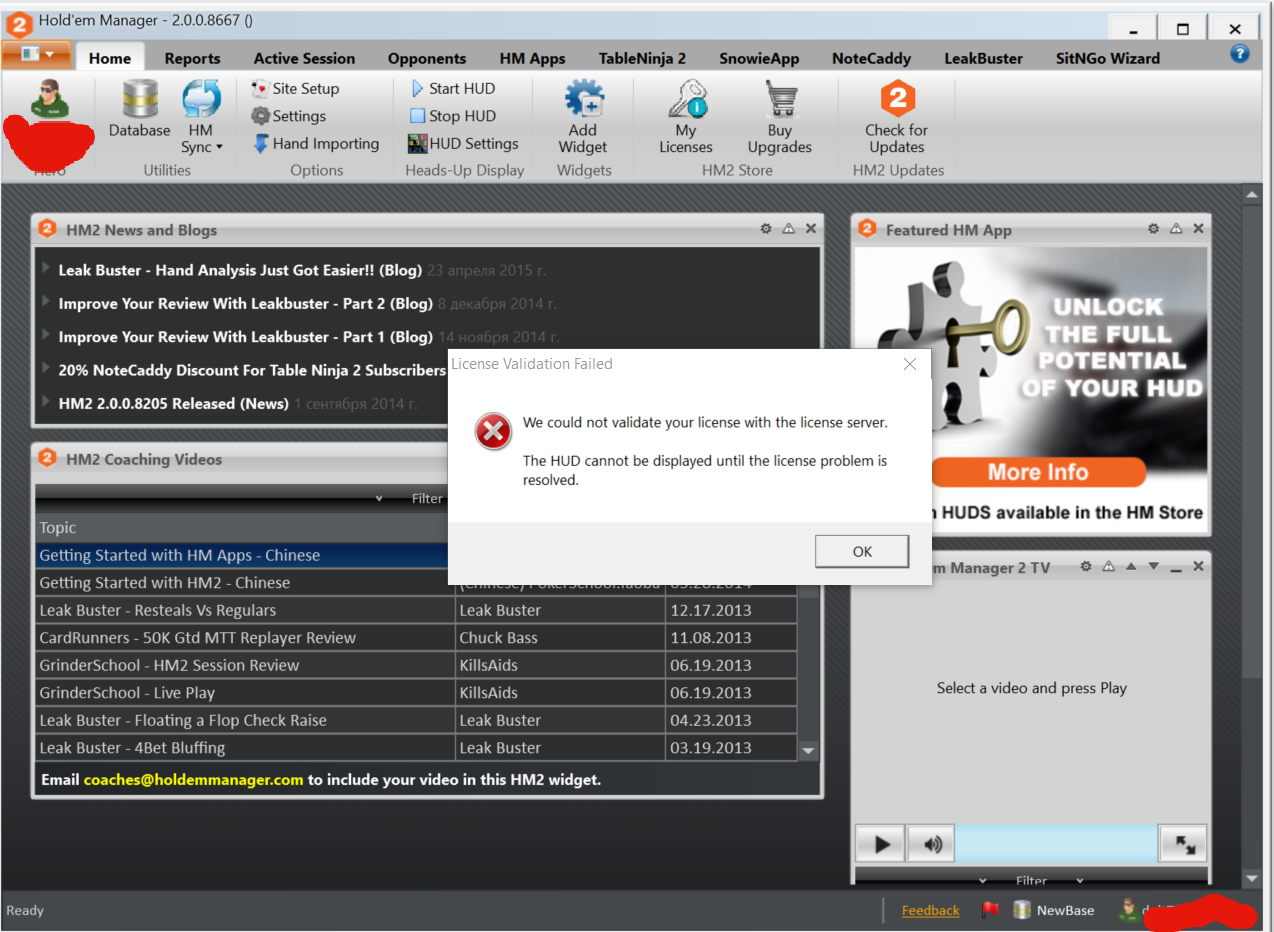This screenshot has height=932, width=1274.
Task: Open Settings in the Options group
Action: 288,116
